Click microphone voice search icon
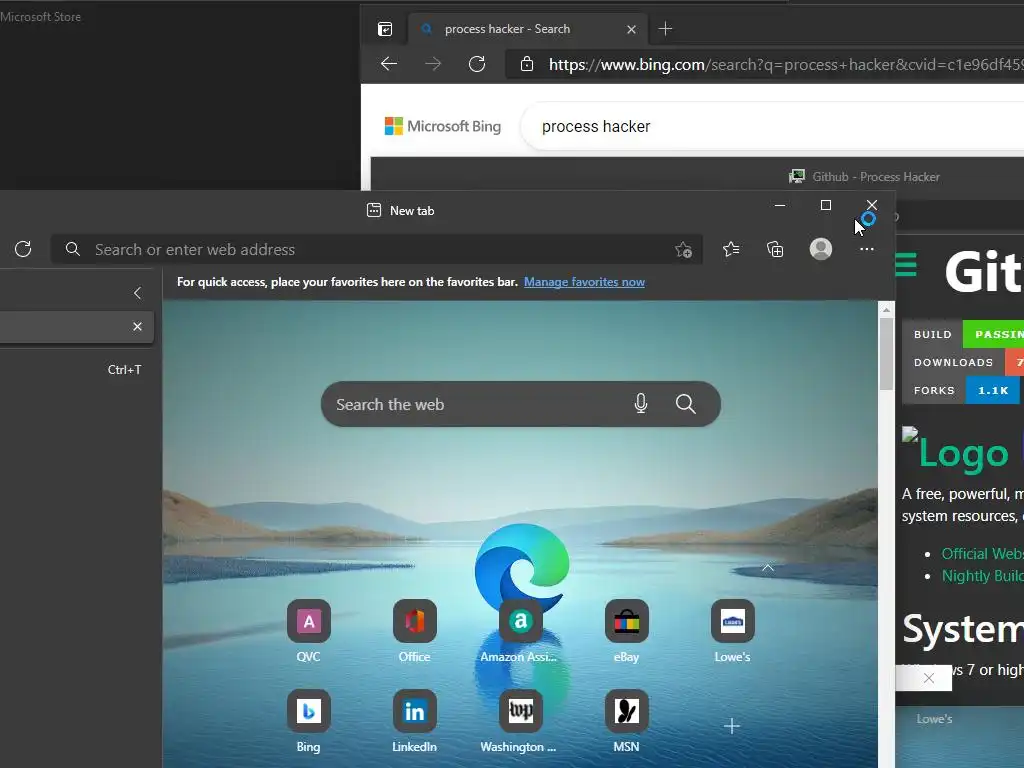The image size is (1024, 768). pyautogui.click(x=641, y=404)
